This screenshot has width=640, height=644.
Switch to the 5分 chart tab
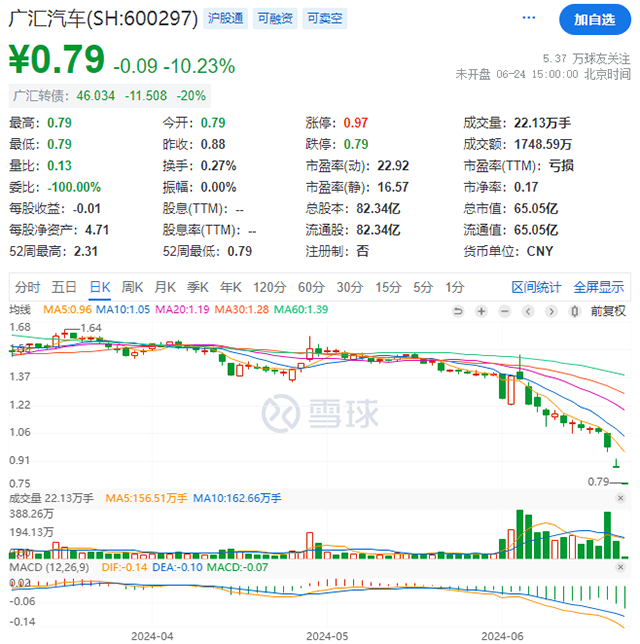pos(423,287)
